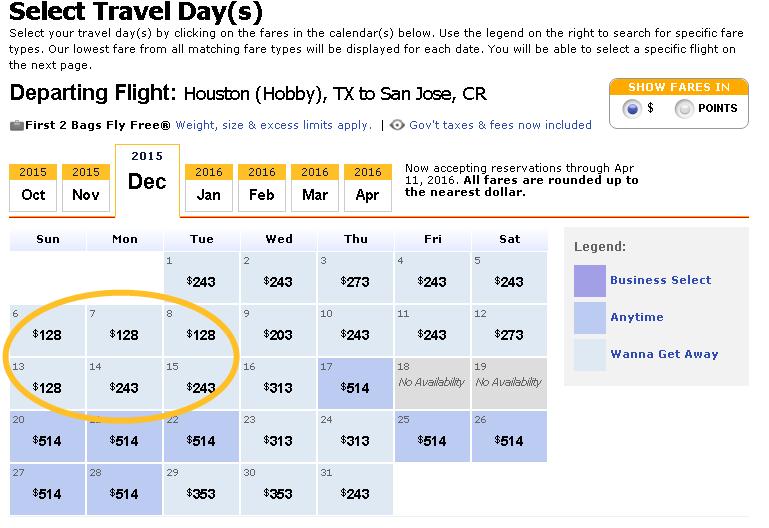
Task: Open Gov't taxes & fees now included link
Action: pyautogui.click(x=500, y=125)
